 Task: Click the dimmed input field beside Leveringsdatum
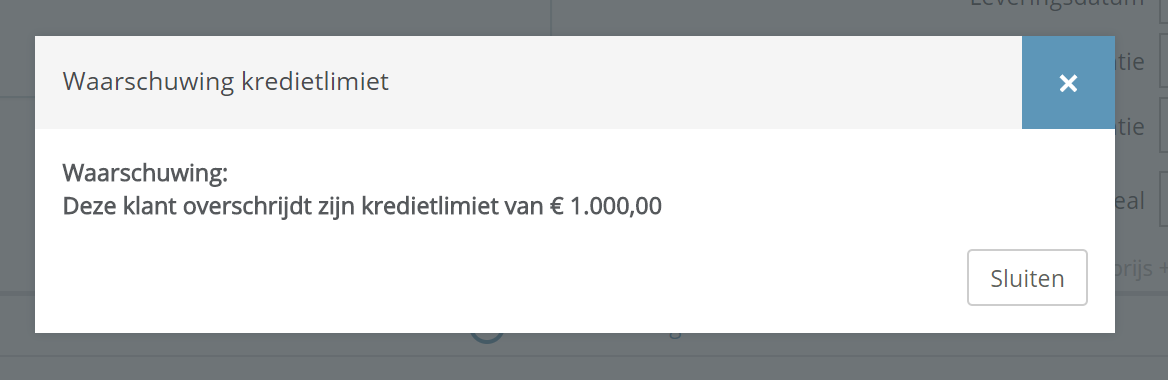(x=1164, y=11)
